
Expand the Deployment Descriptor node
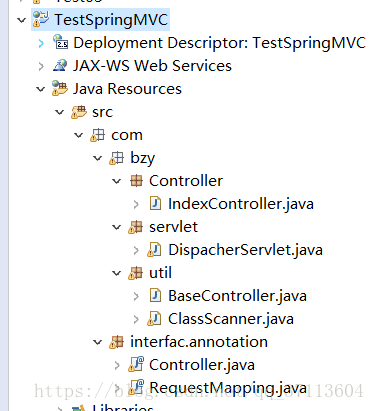click(x=41, y=43)
